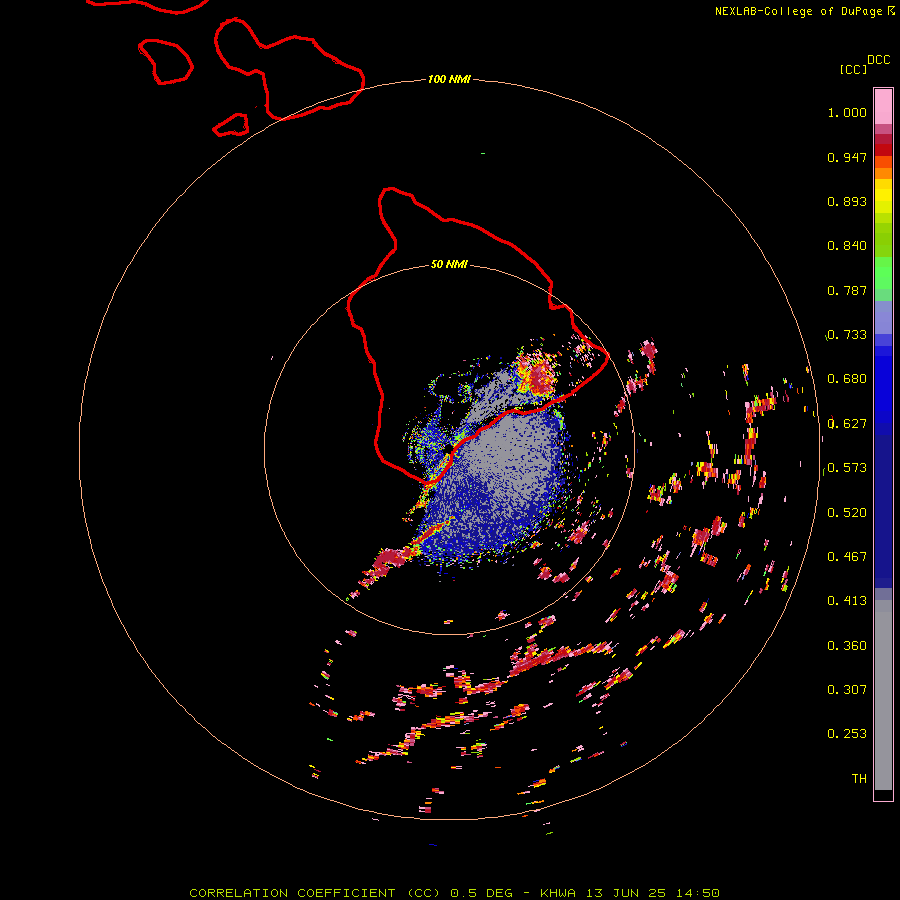Select the 0.947 scale value
900x900 pixels.
tap(847, 157)
